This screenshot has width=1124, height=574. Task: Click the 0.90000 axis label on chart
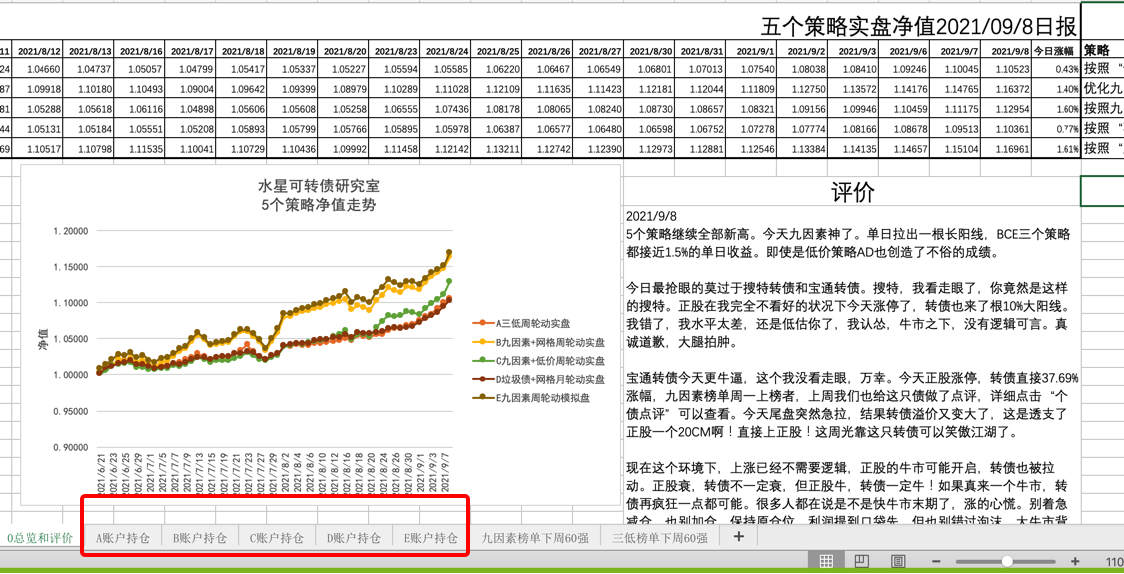click(x=70, y=447)
